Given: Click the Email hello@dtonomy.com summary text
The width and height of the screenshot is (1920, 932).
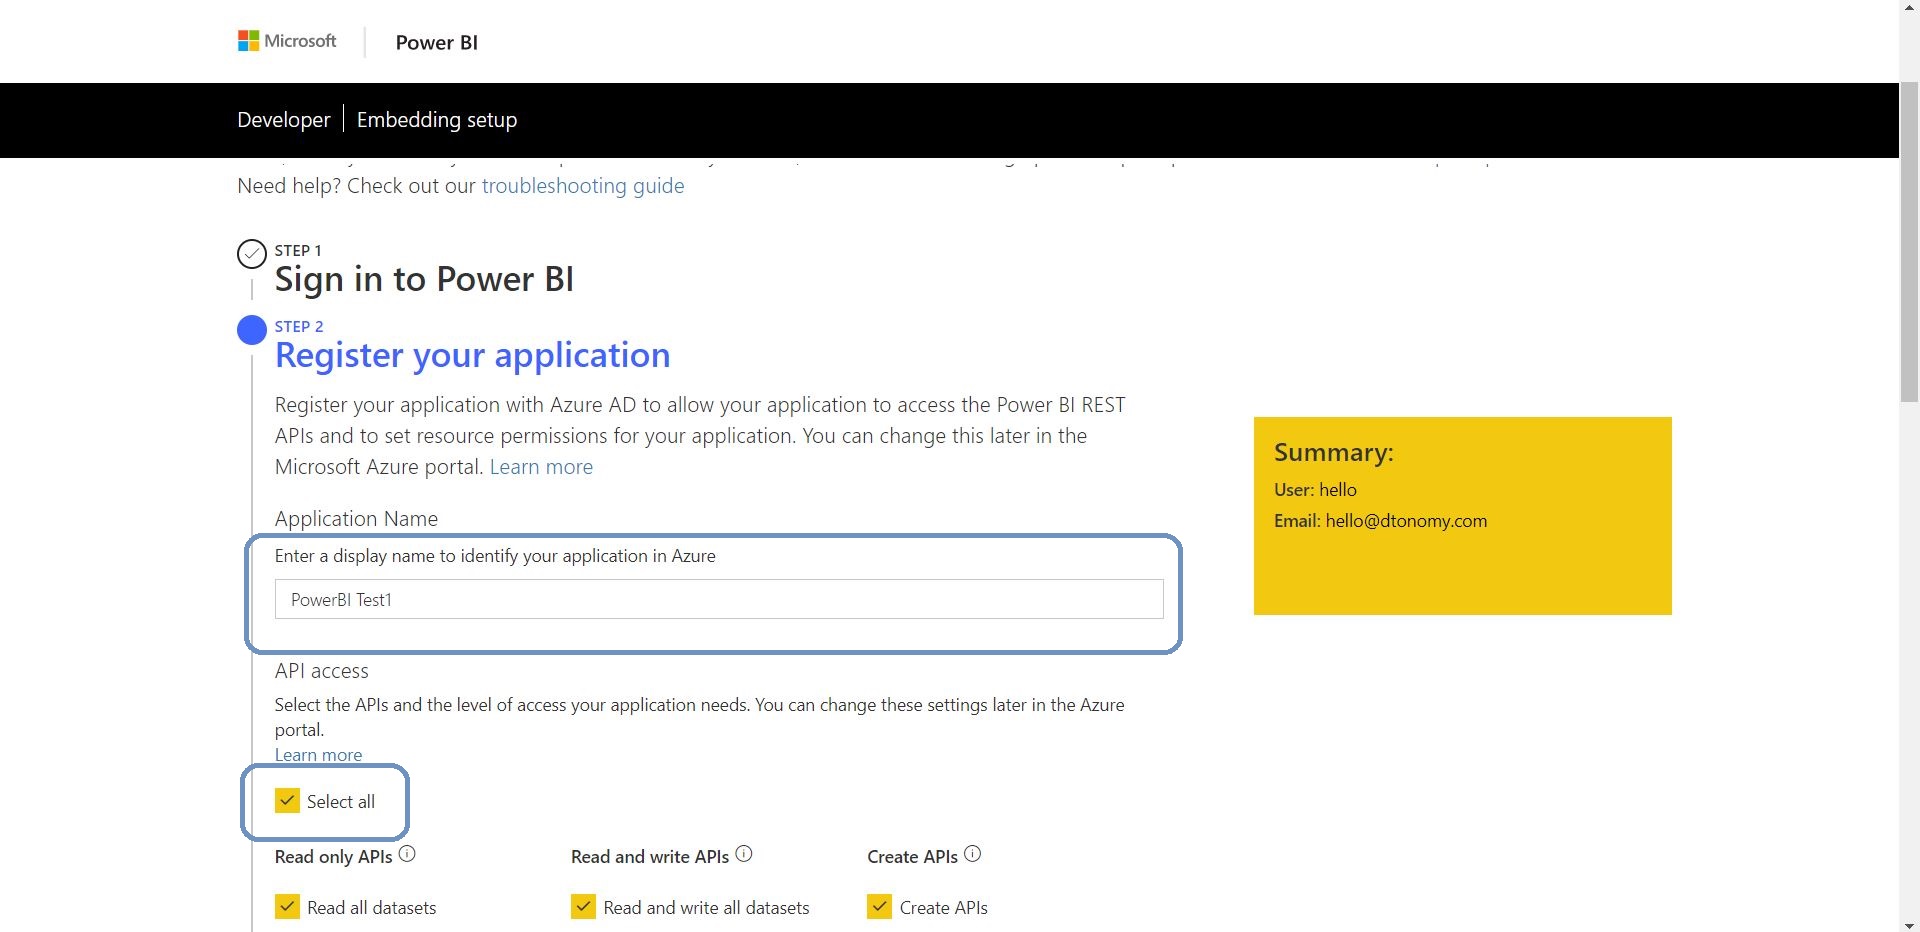Looking at the screenshot, I should click(1380, 521).
